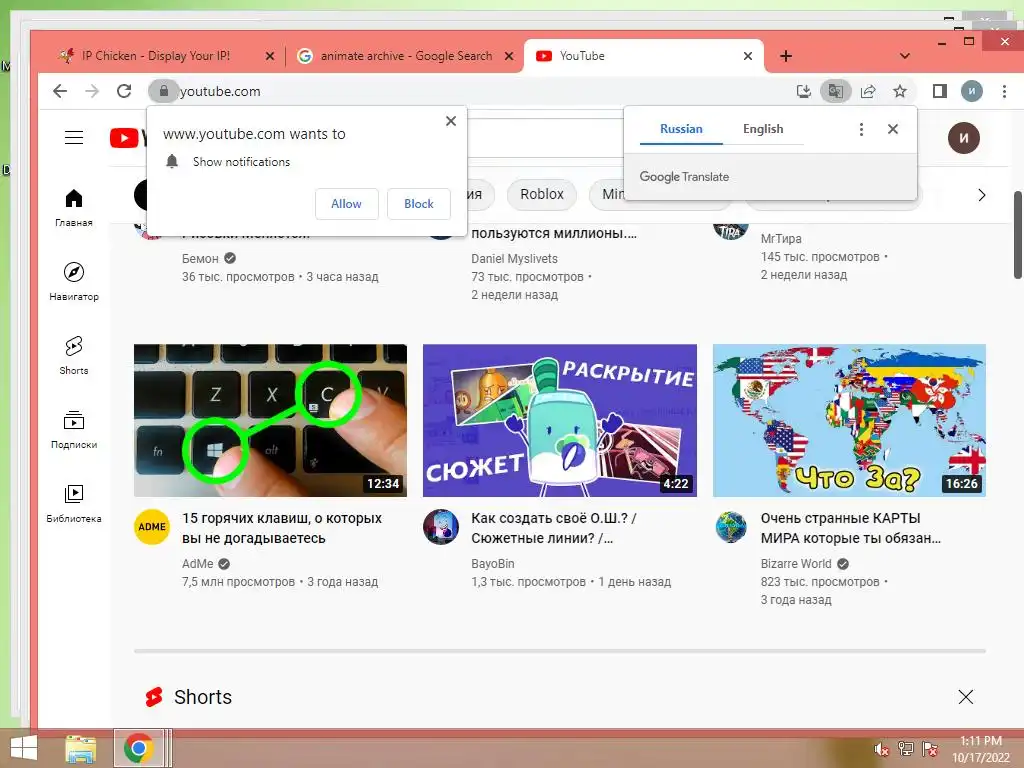The image size is (1024, 768).
Task: Open video title Очень странные КАРТЫ МИРА
Action: pos(850,528)
